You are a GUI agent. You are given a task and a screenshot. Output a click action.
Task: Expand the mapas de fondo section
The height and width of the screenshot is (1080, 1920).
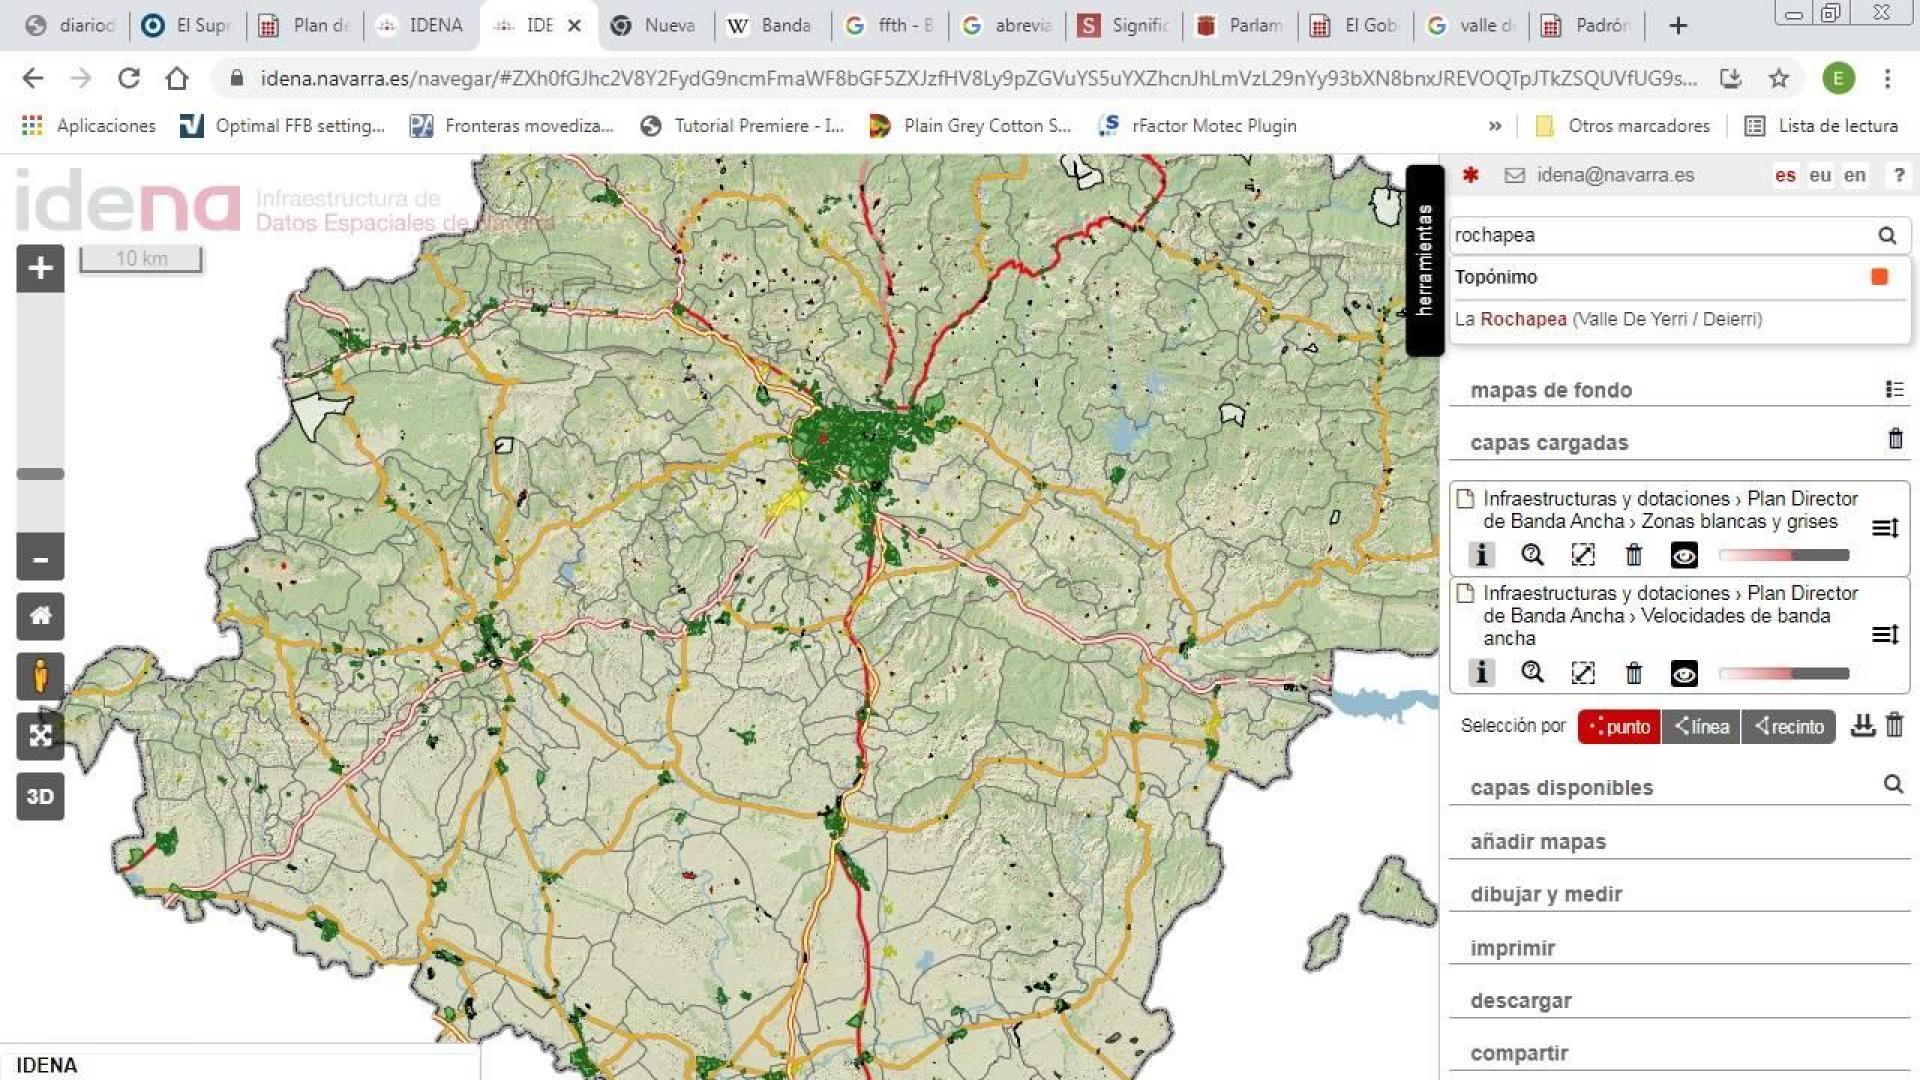pyautogui.click(x=1550, y=390)
